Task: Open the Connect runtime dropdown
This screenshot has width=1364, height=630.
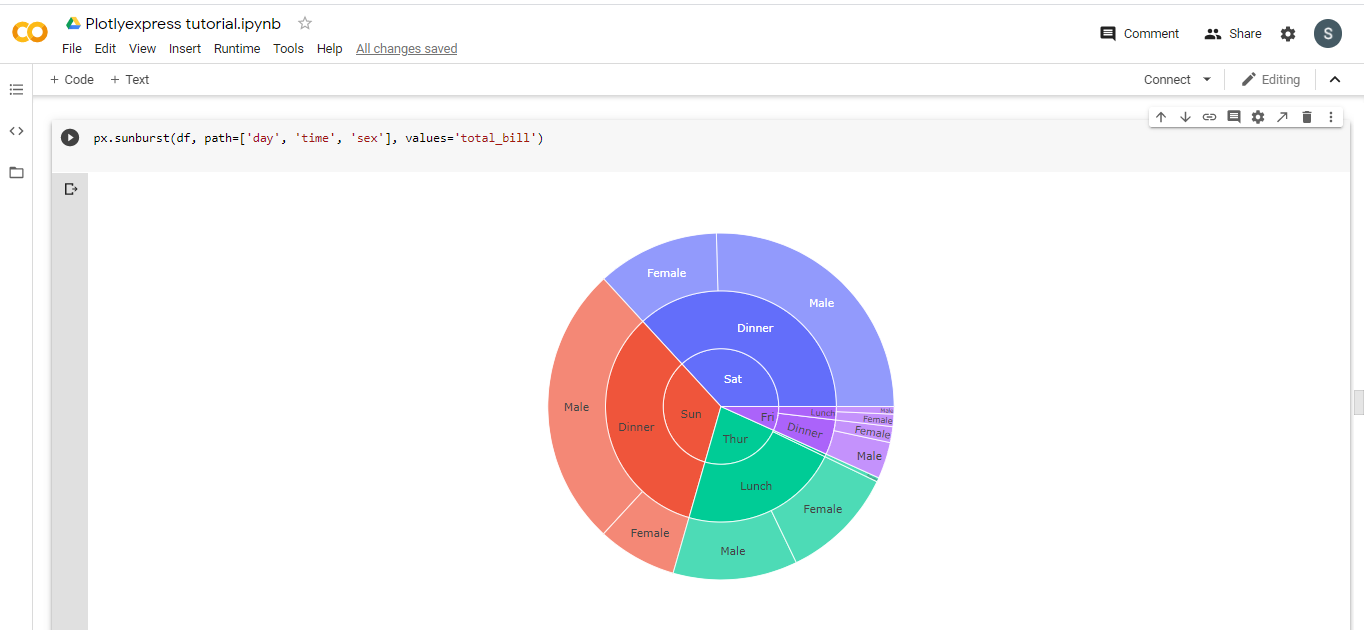Action: (1176, 79)
